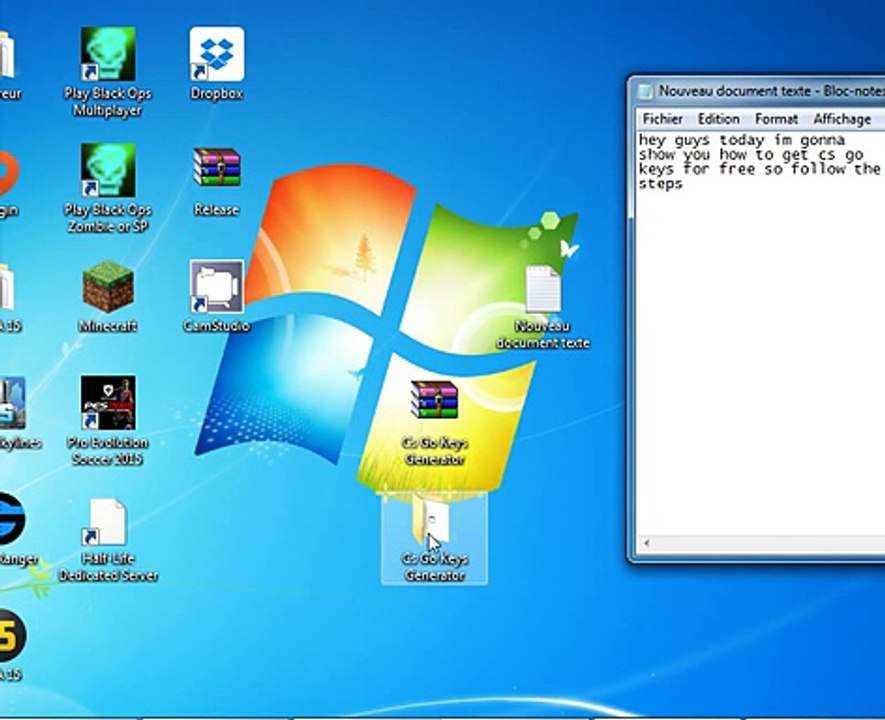This screenshot has height=720, width=885.
Task: Select Play Black Ops Zombie or SP icon
Action: click(x=107, y=171)
